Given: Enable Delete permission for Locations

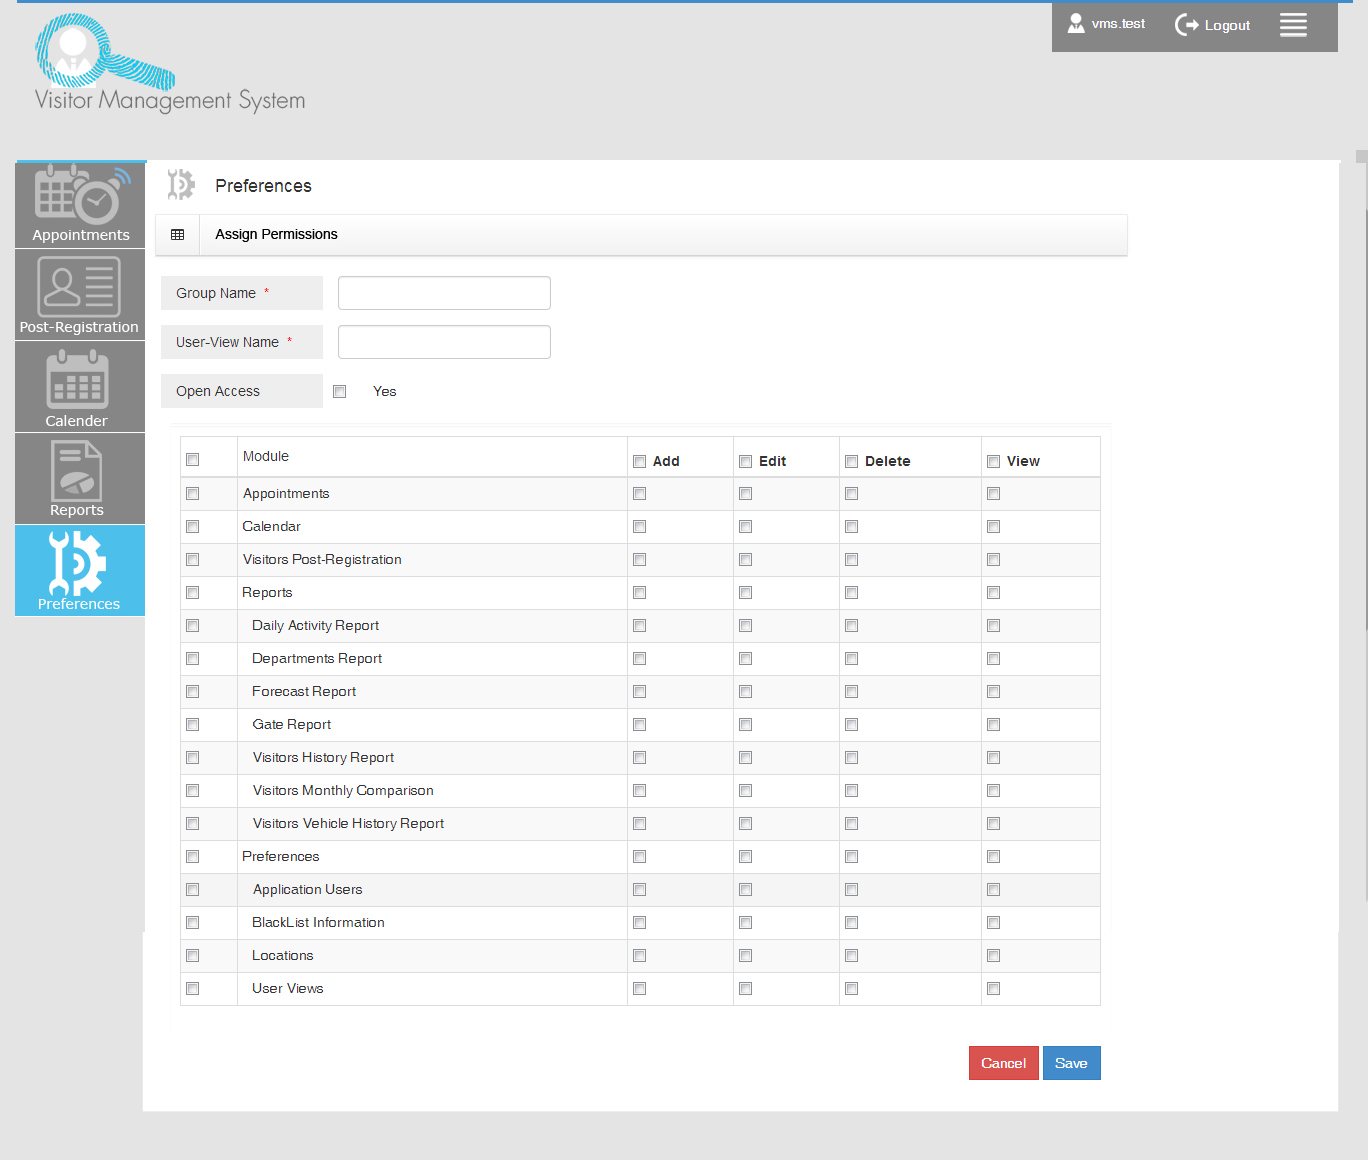Looking at the screenshot, I should tap(852, 956).
